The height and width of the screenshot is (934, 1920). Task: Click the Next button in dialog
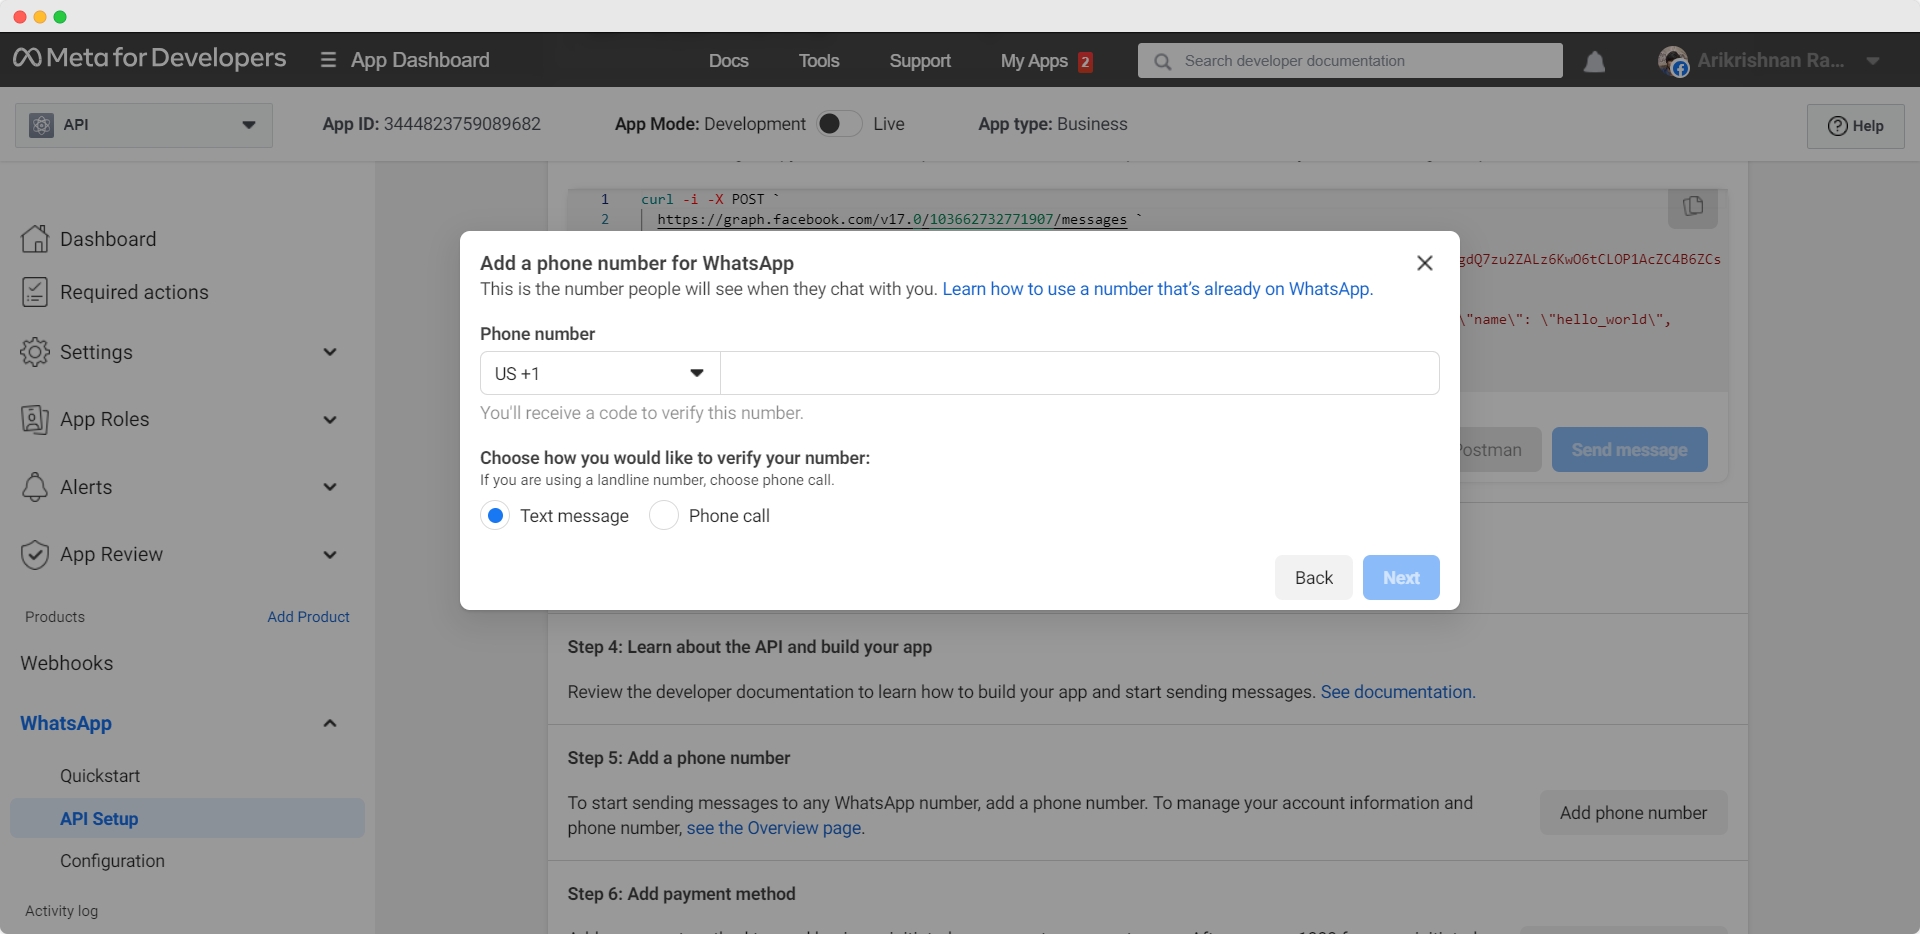point(1401,578)
